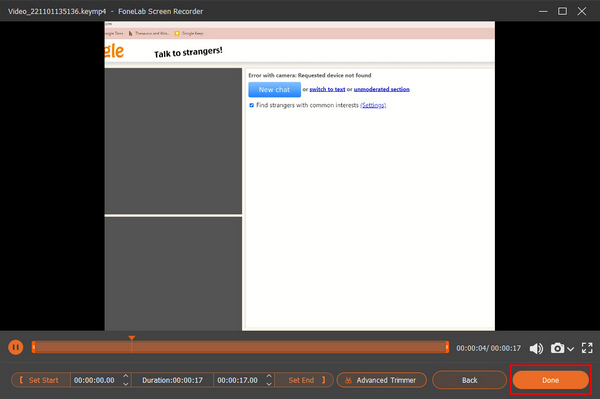Decrease the start time with down arrow

126,384
